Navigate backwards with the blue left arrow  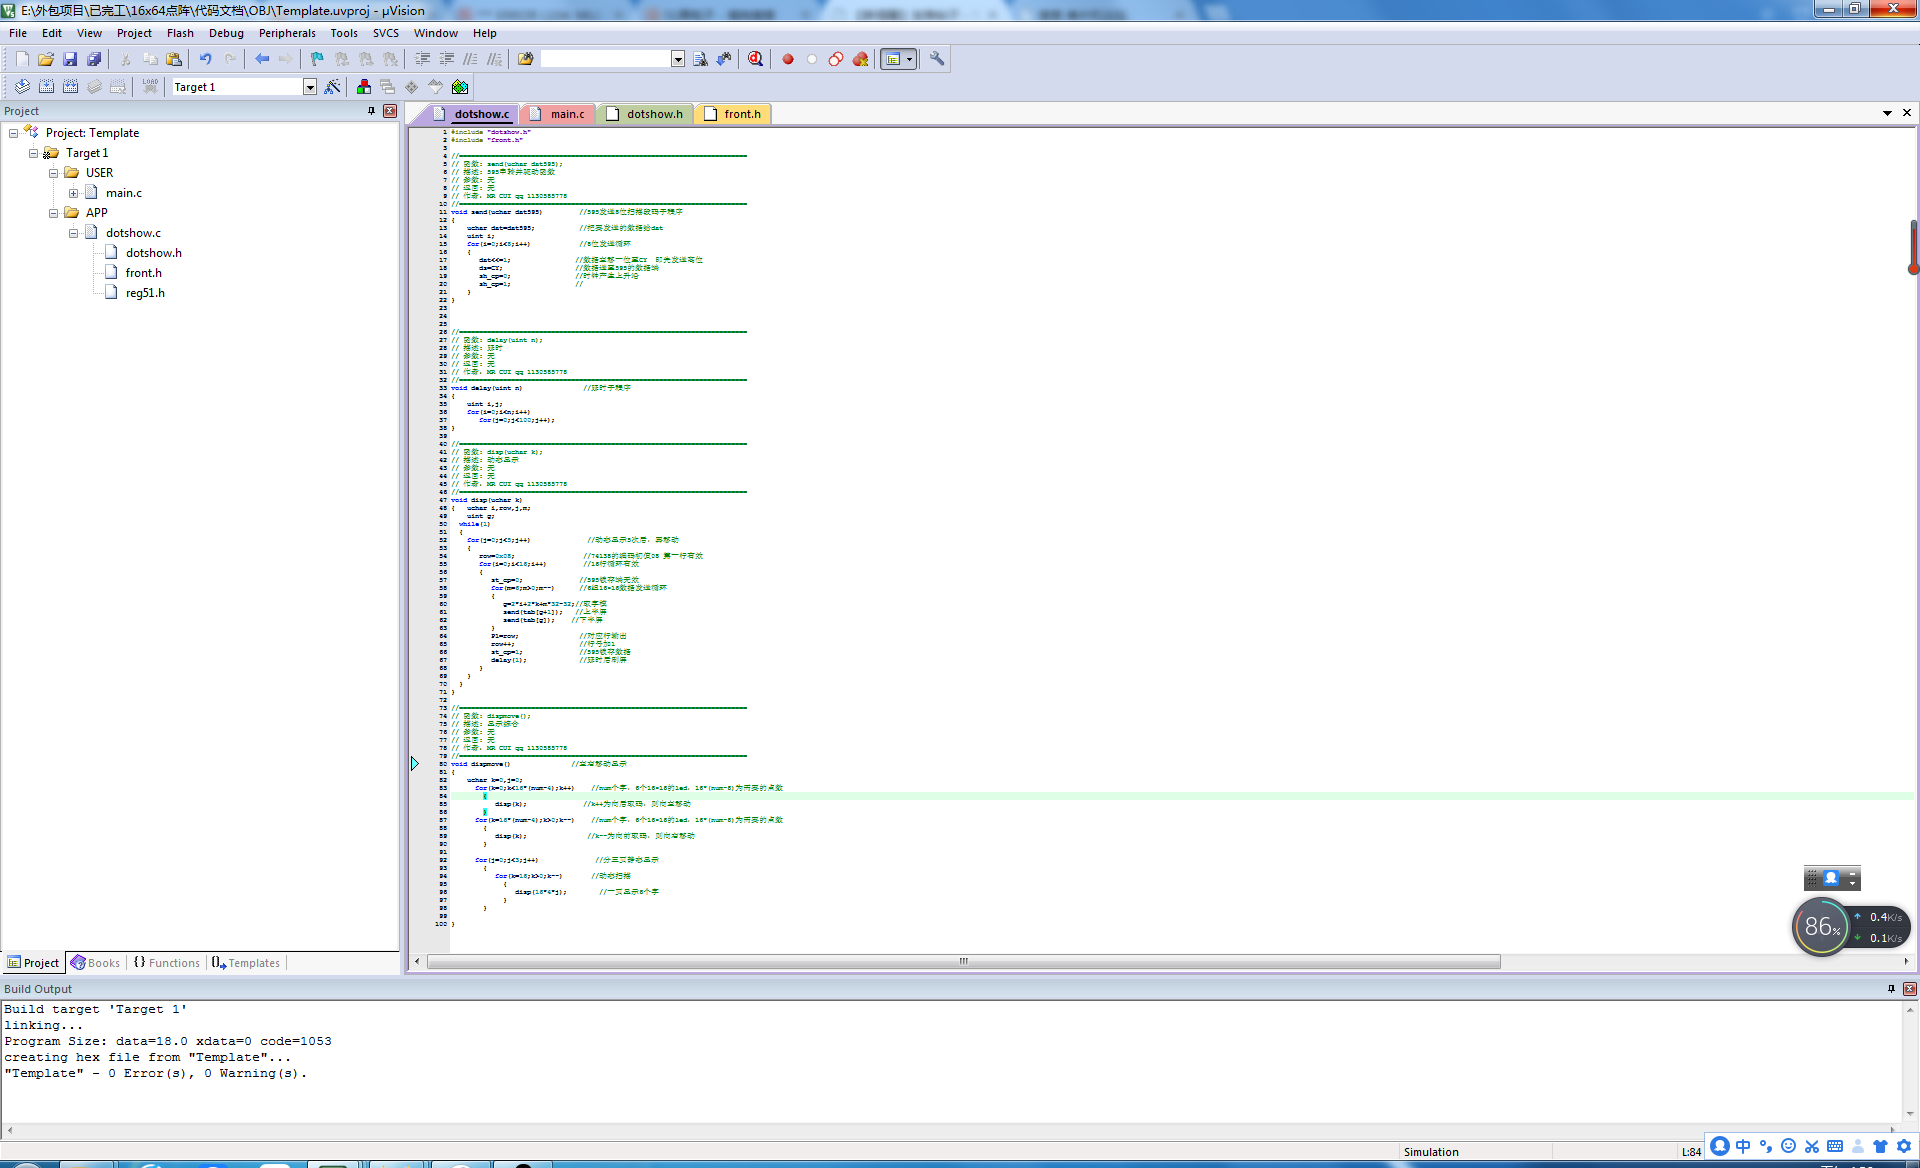click(262, 59)
